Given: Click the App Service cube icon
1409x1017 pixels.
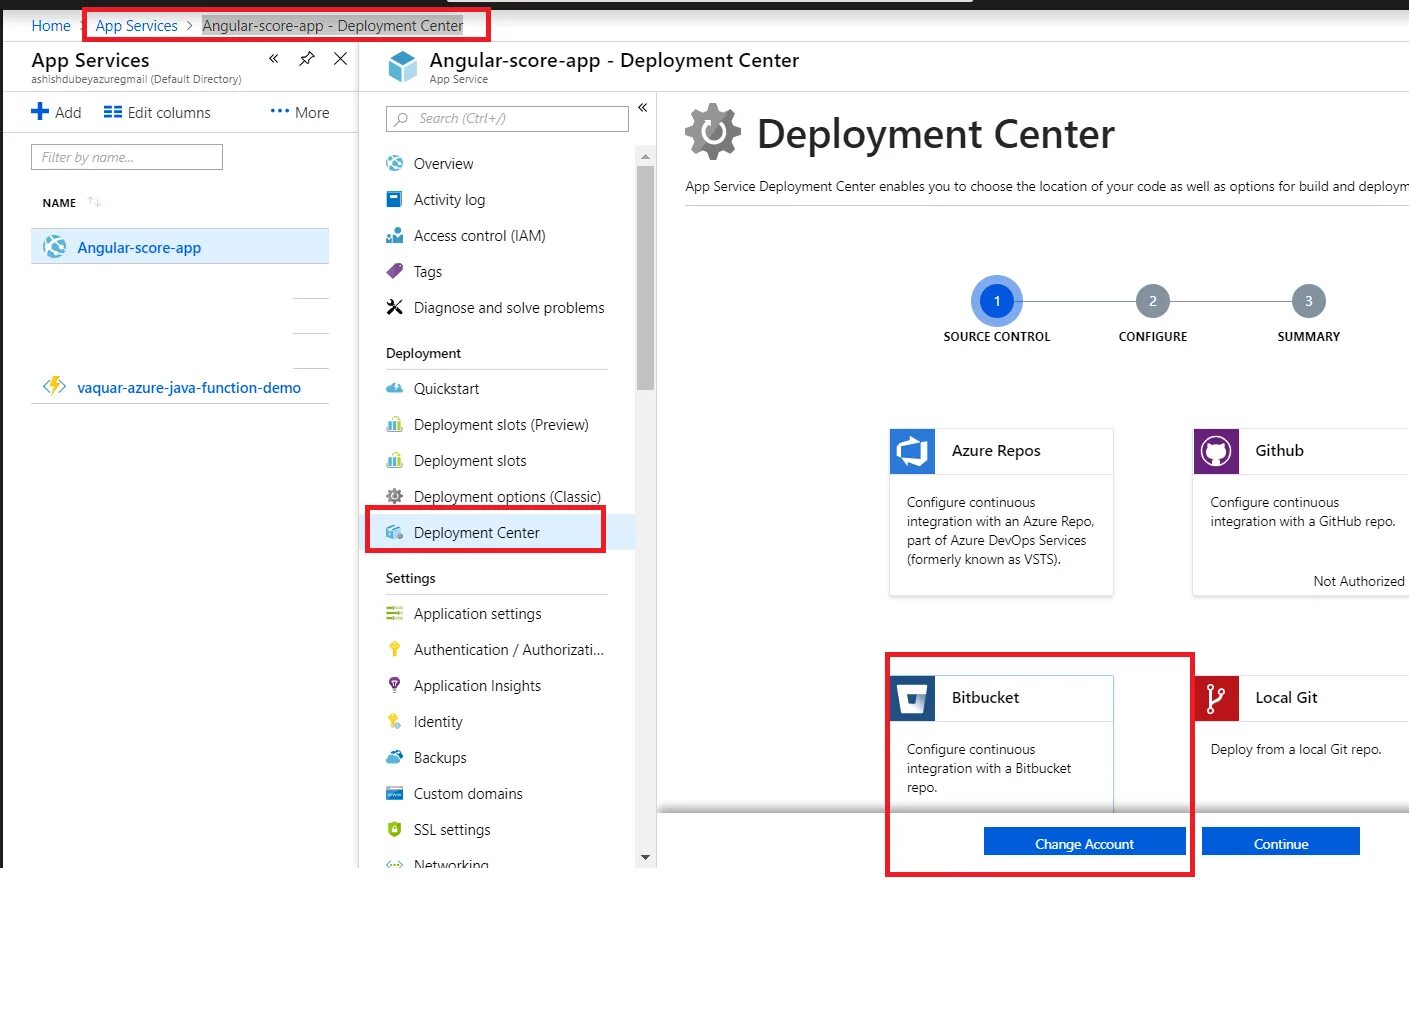Looking at the screenshot, I should [x=402, y=67].
